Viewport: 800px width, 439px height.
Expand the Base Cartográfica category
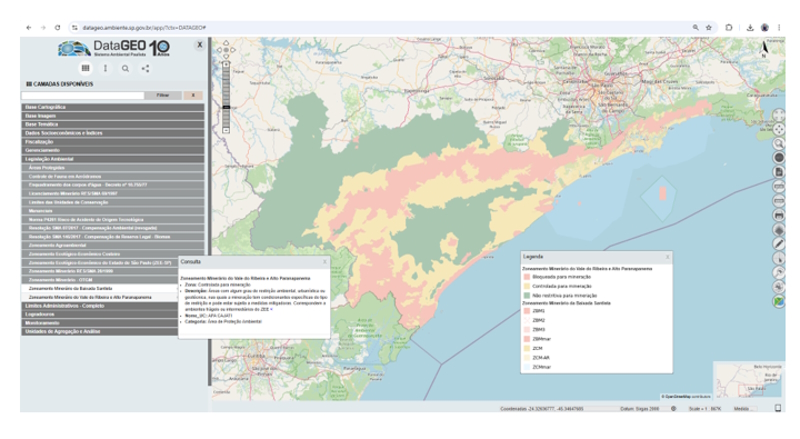(x=46, y=106)
